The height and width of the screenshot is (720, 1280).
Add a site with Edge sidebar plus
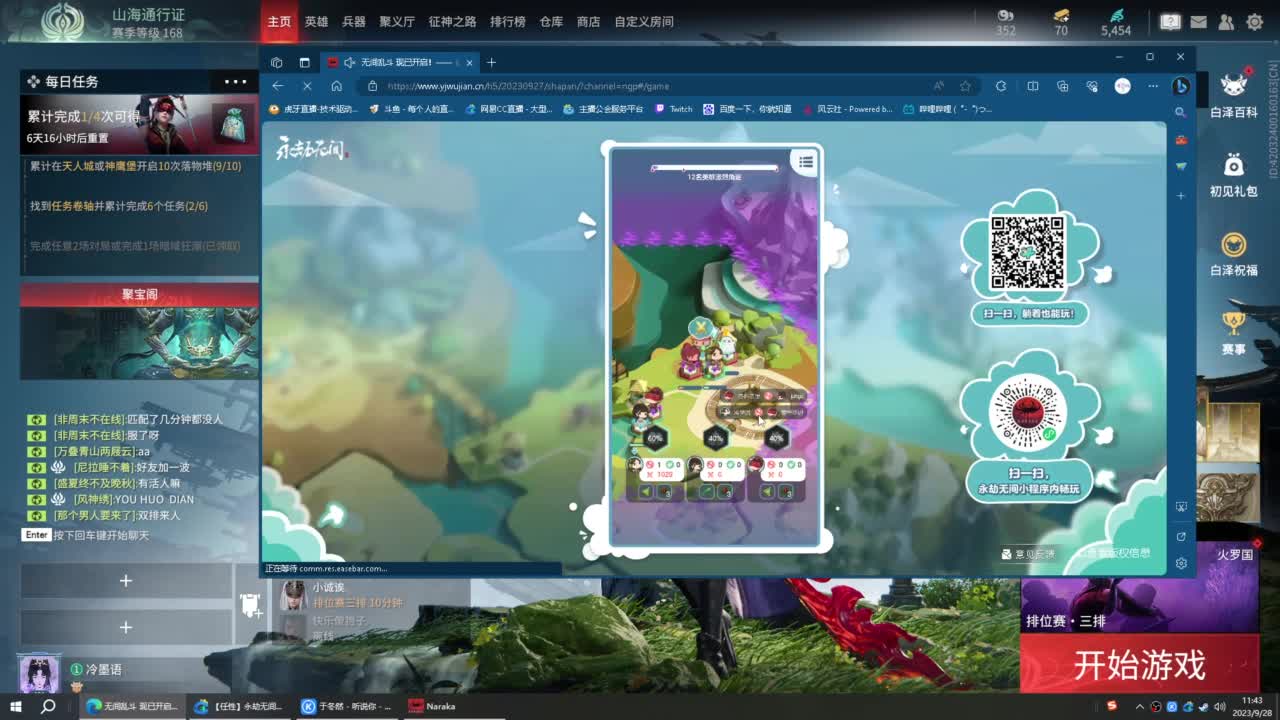click(x=1181, y=195)
